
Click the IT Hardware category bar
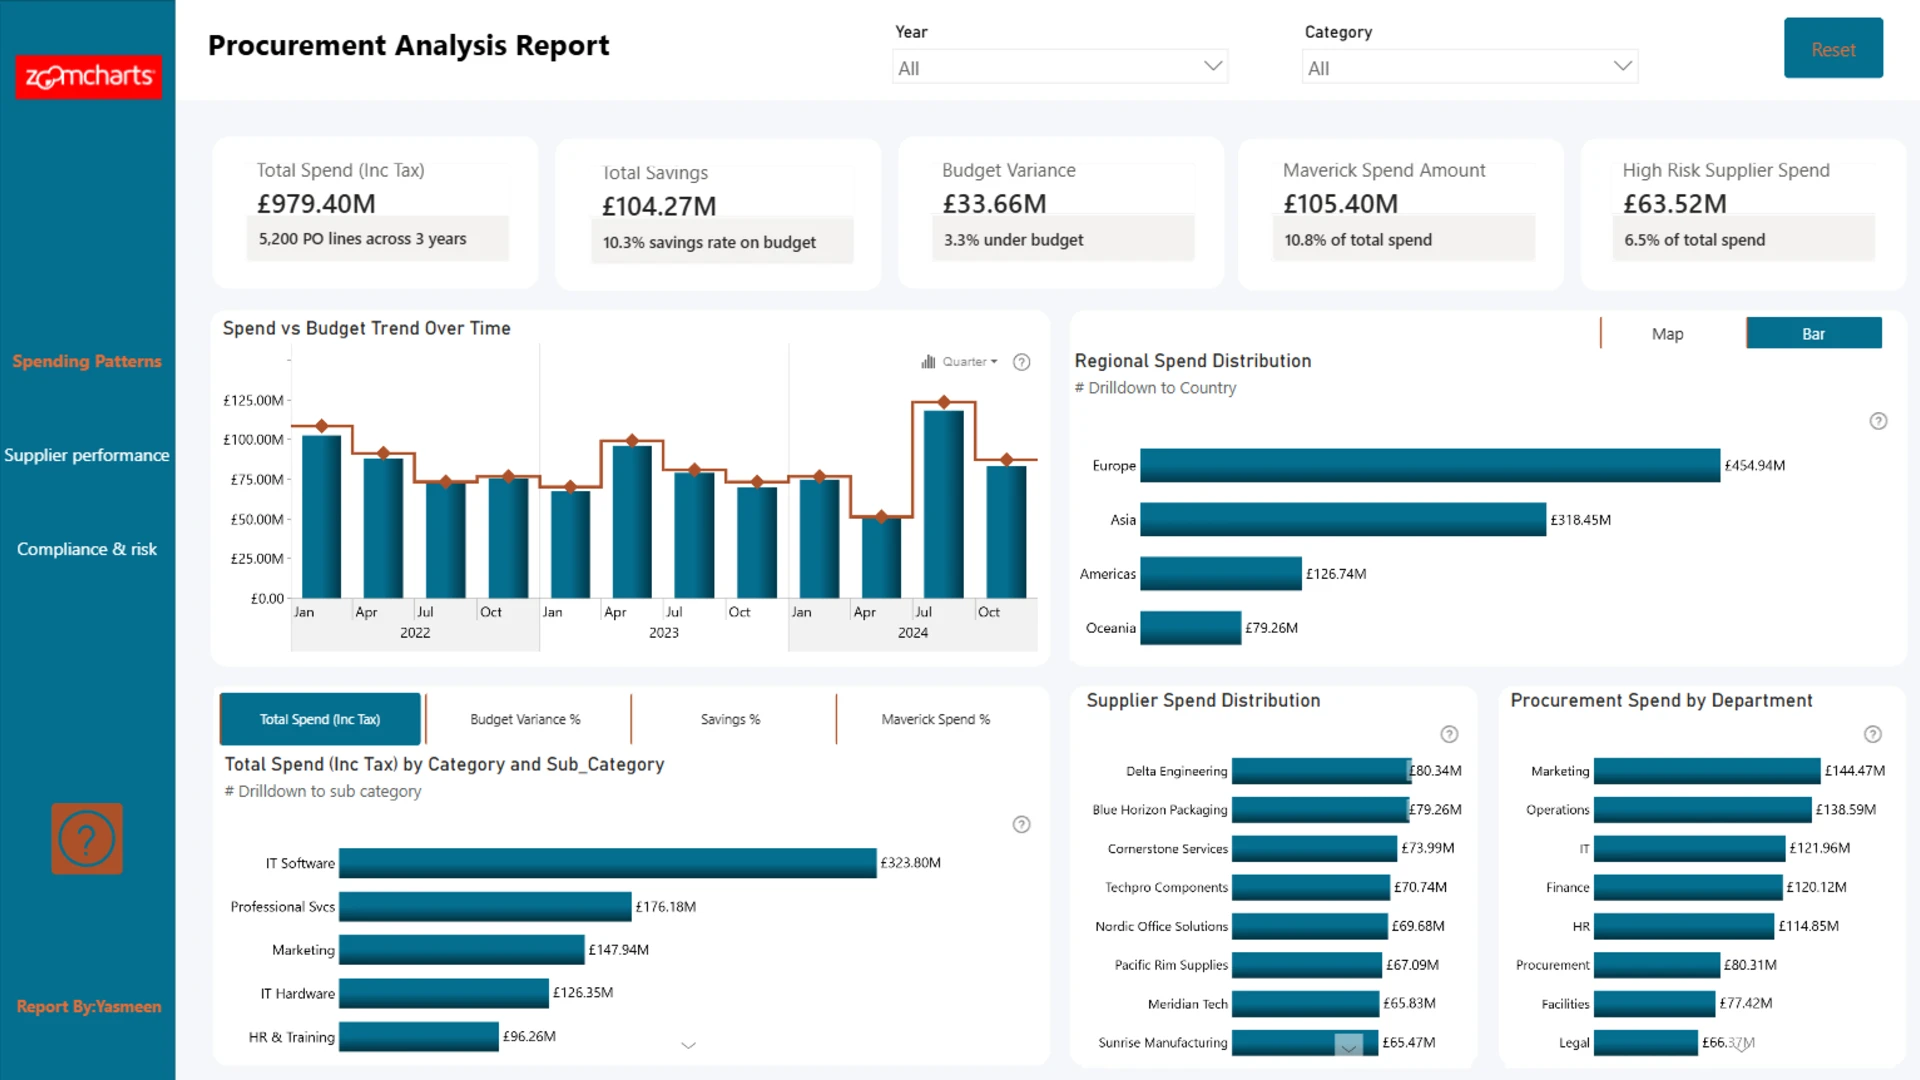click(x=444, y=993)
